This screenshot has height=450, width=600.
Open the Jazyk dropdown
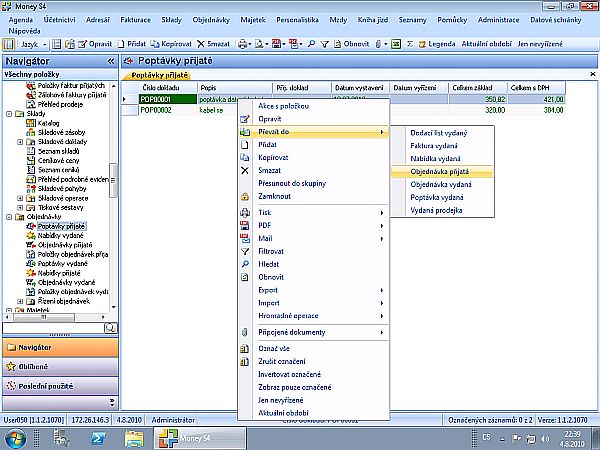coord(34,44)
